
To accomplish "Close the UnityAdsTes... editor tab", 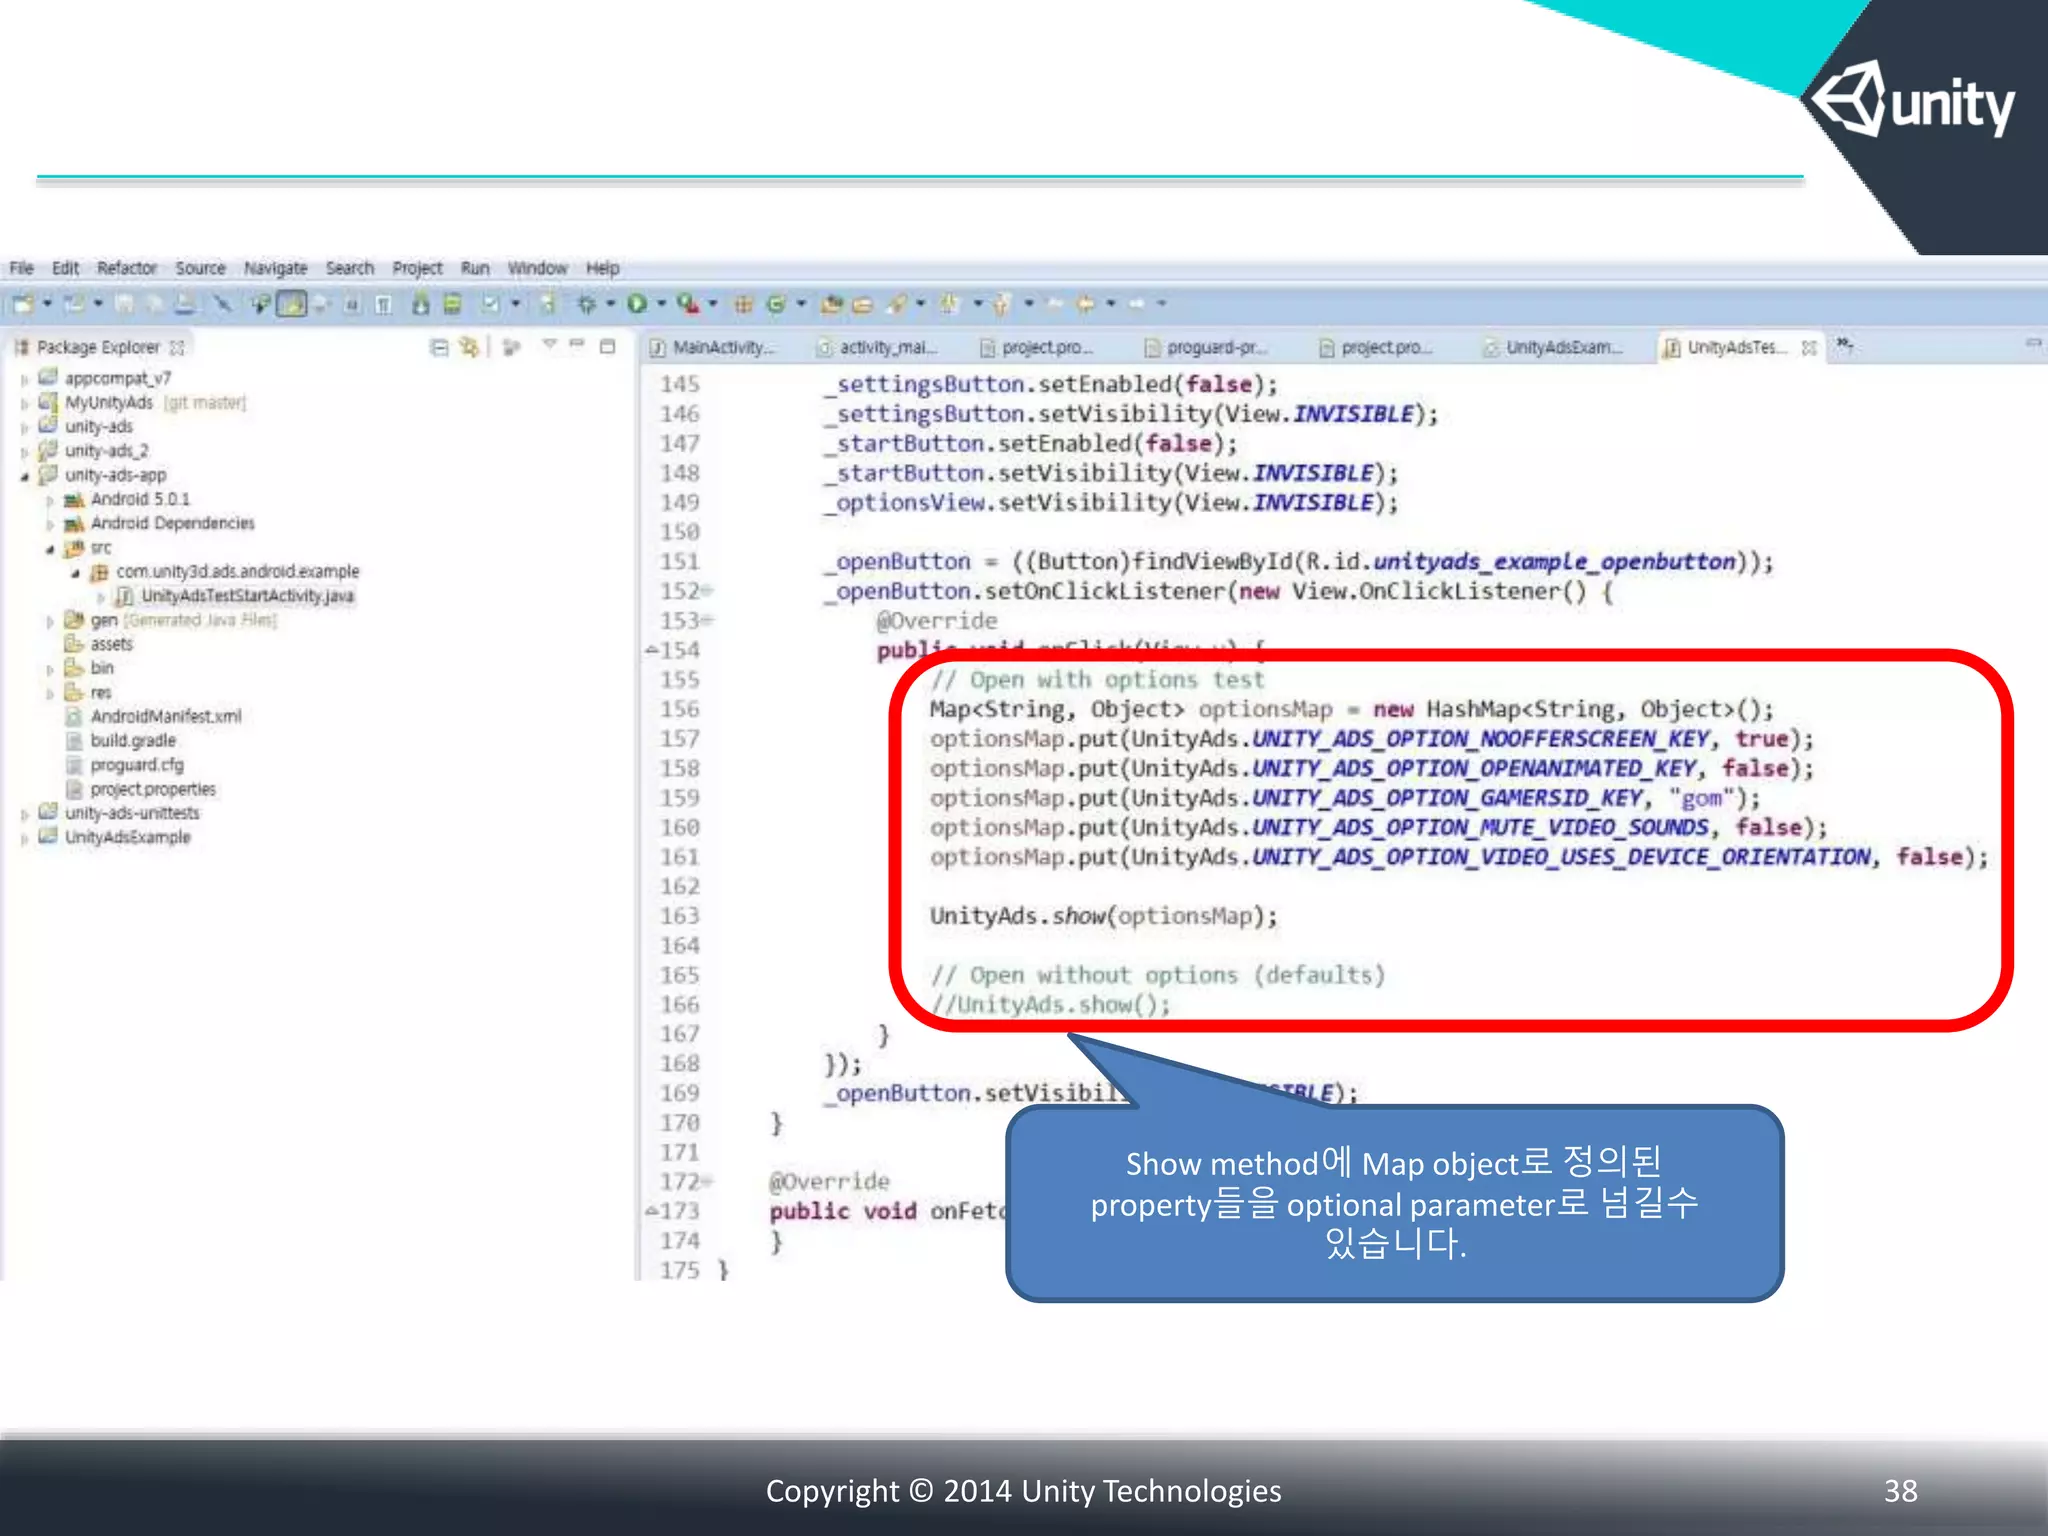I will click(1808, 348).
